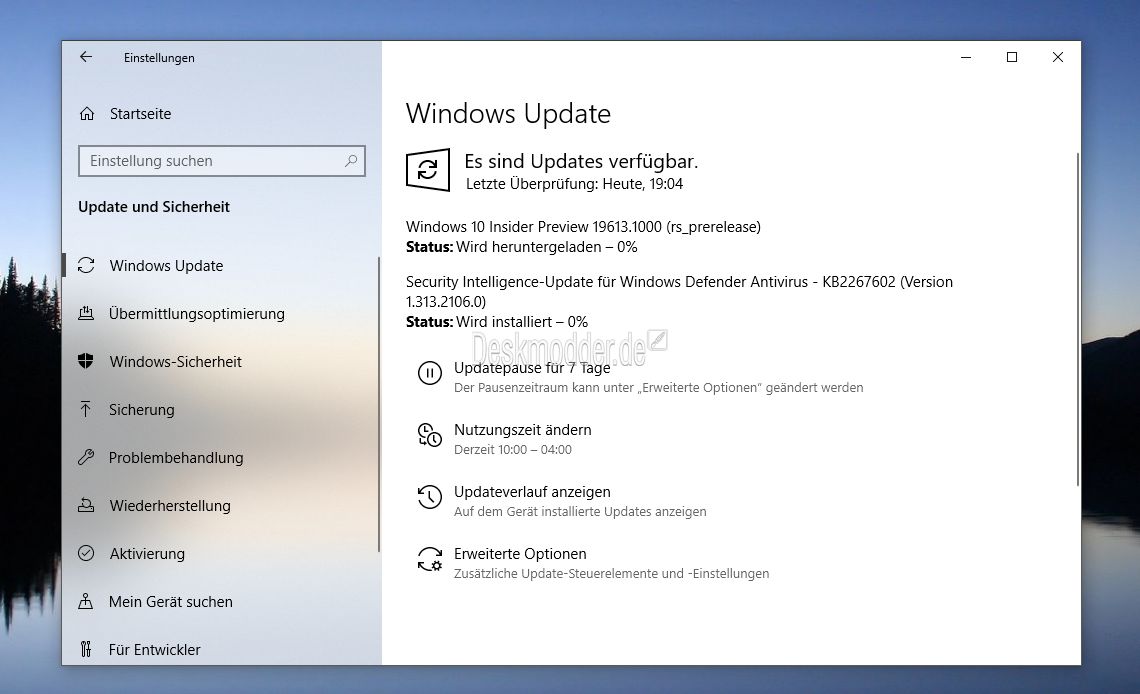This screenshot has width=1140, height=694.
Task: Click the Für Entwickler tools icon
Action: tap(86, 649)
